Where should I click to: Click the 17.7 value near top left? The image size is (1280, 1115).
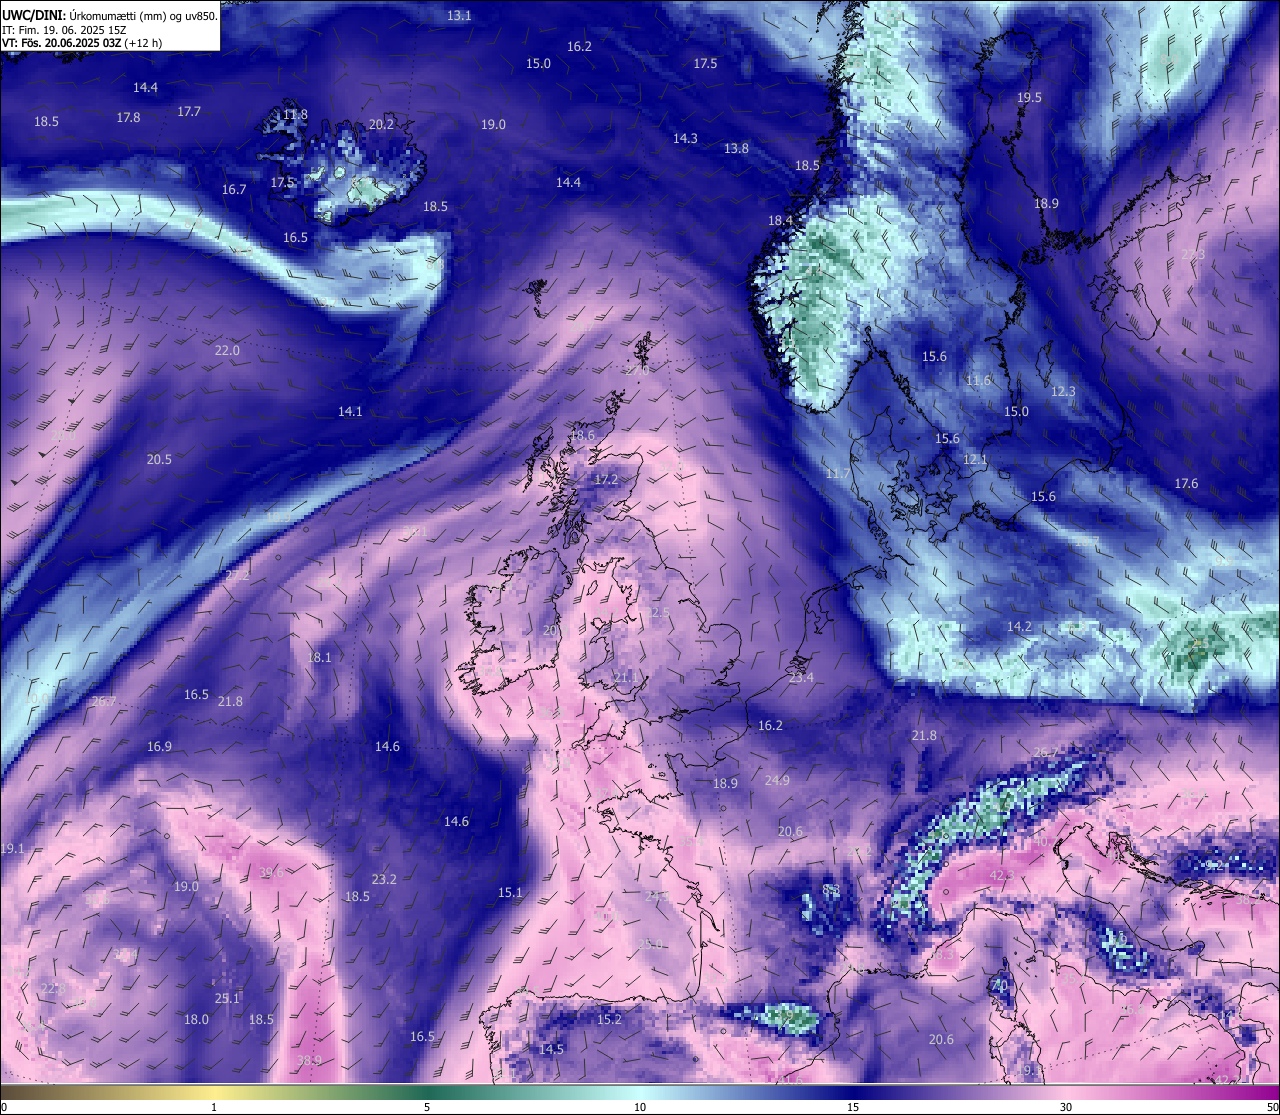coord(189,112)
